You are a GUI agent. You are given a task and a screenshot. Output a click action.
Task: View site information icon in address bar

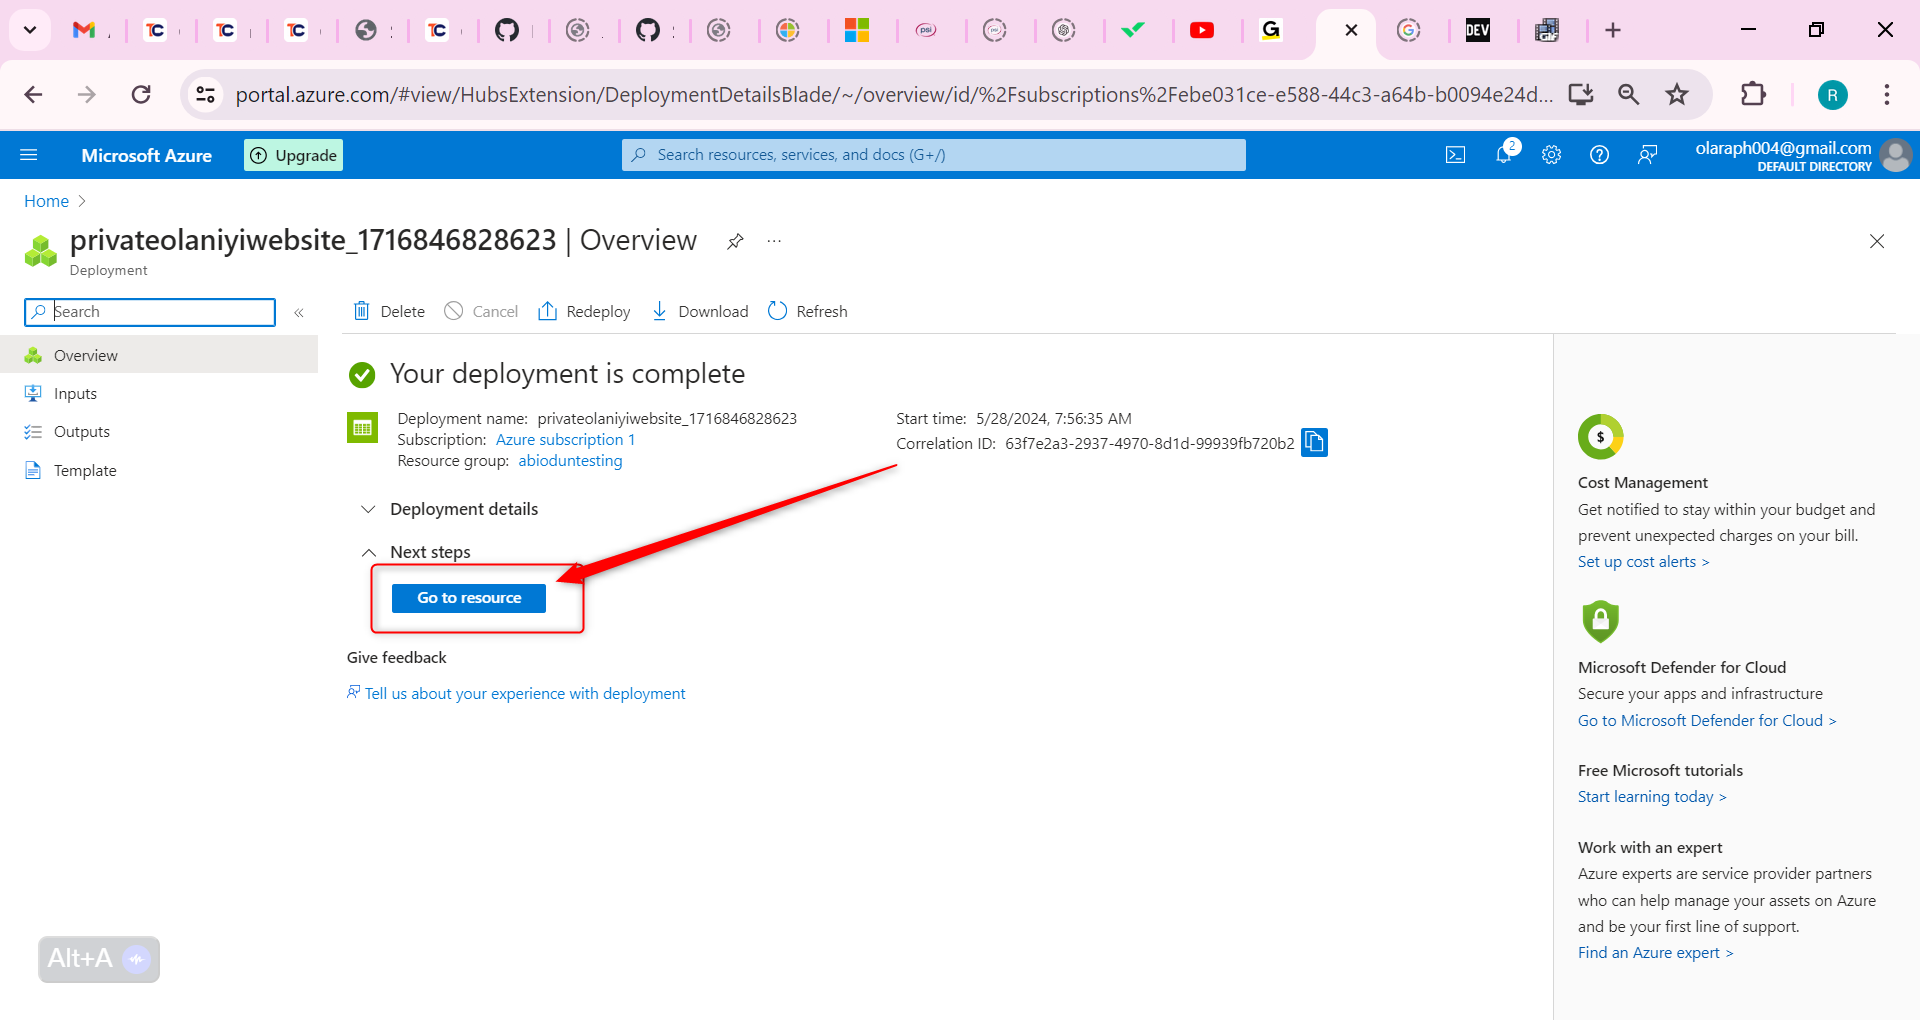pos(205,95)
